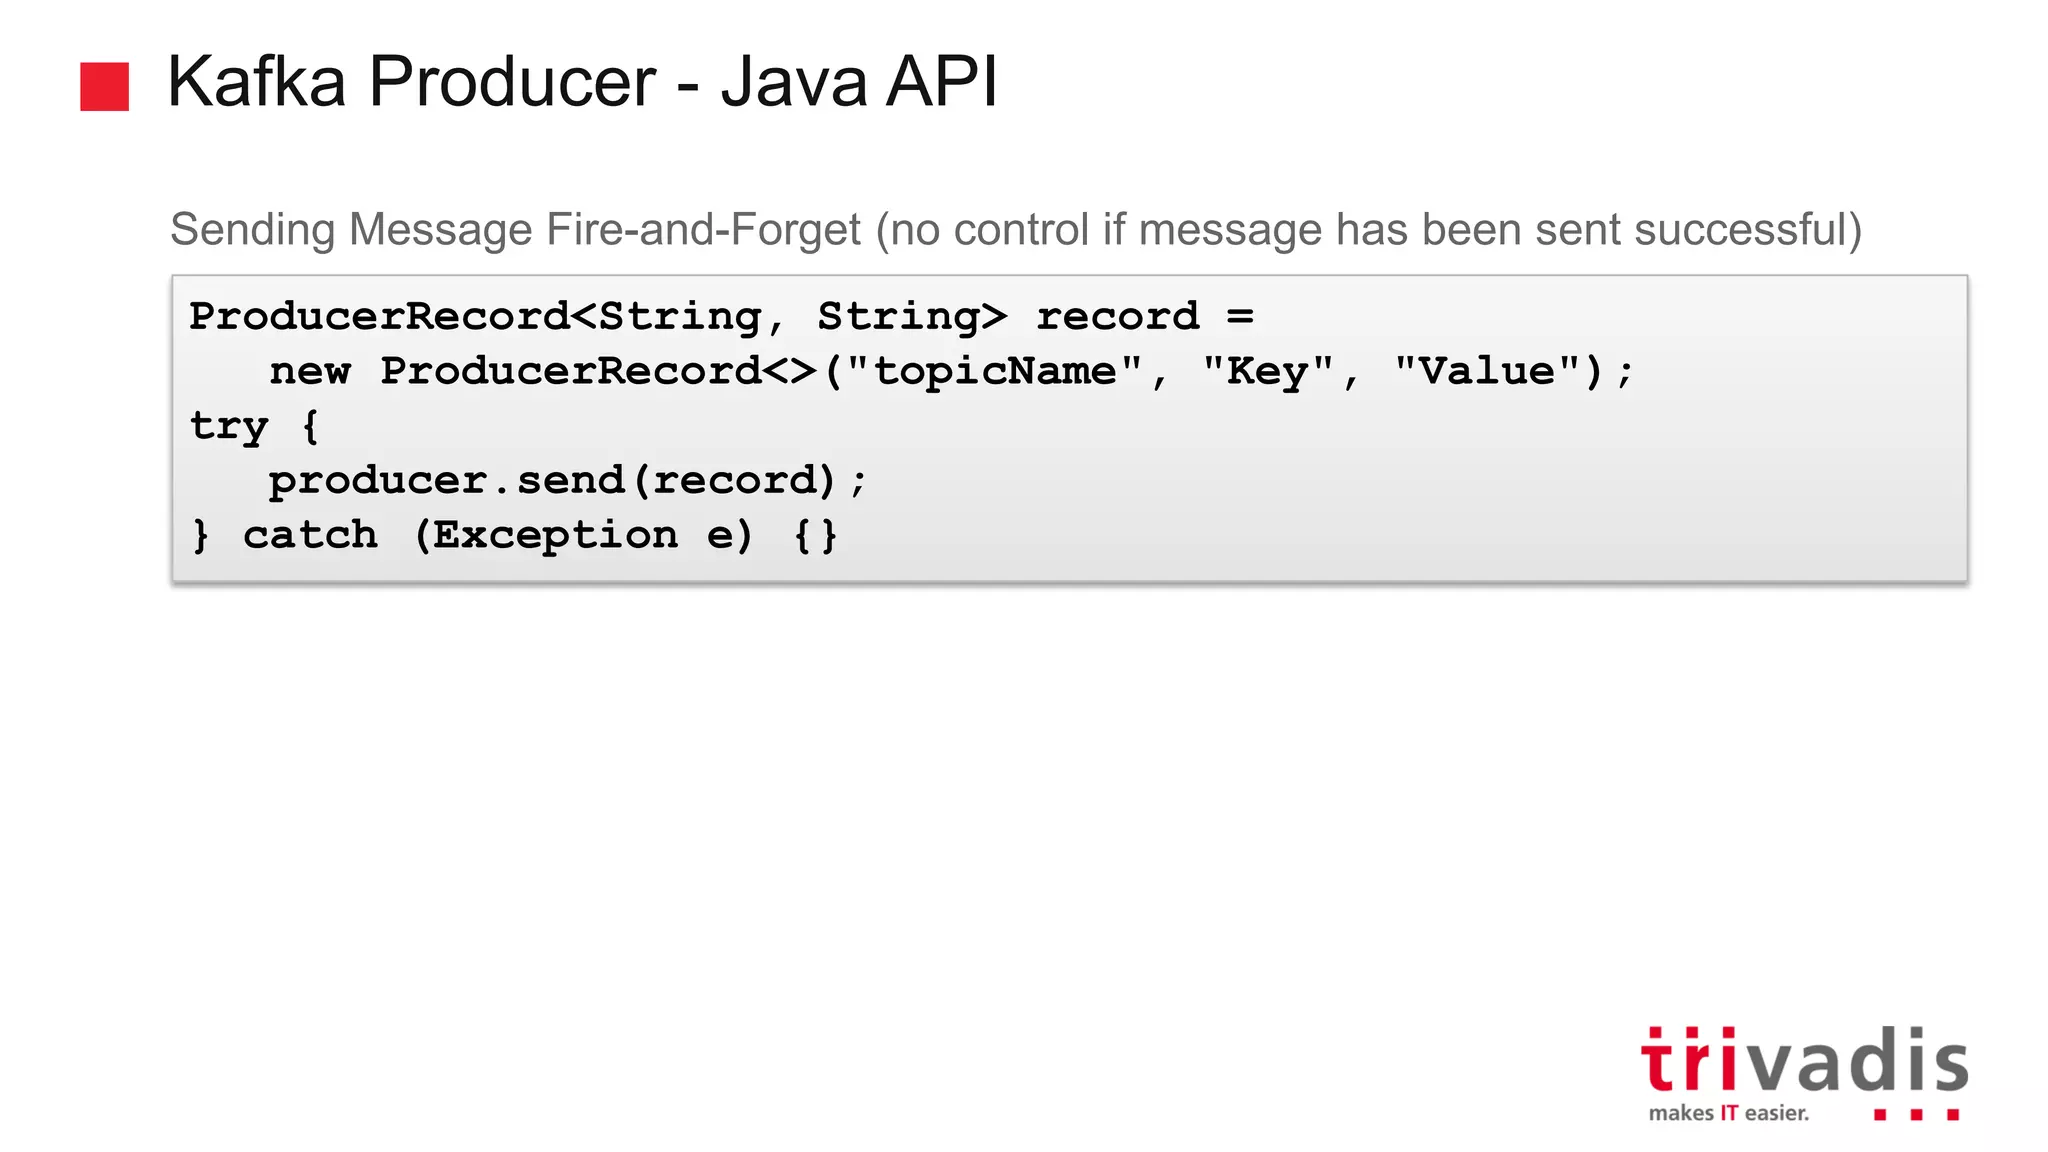This screenshot has height=1152, width=2048.
Task: Click the opening brace after "try"
Action: [310, 426]
